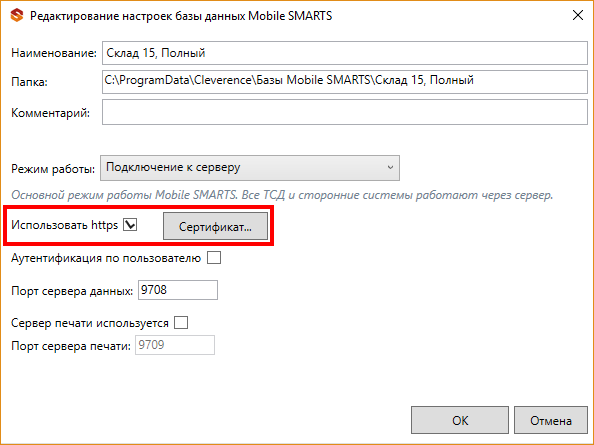The height and width of the screenshot is (445, 594).
Task: Click into the Папка path field
Action: click(345, 82)
